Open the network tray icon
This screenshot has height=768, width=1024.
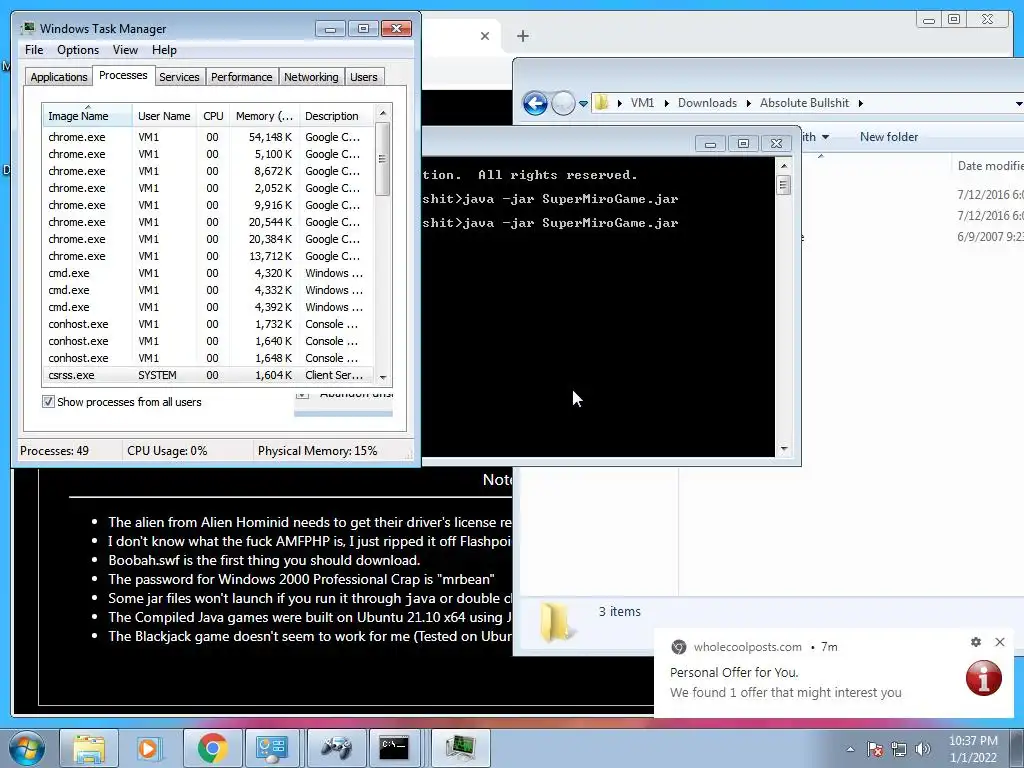point(899,749)
